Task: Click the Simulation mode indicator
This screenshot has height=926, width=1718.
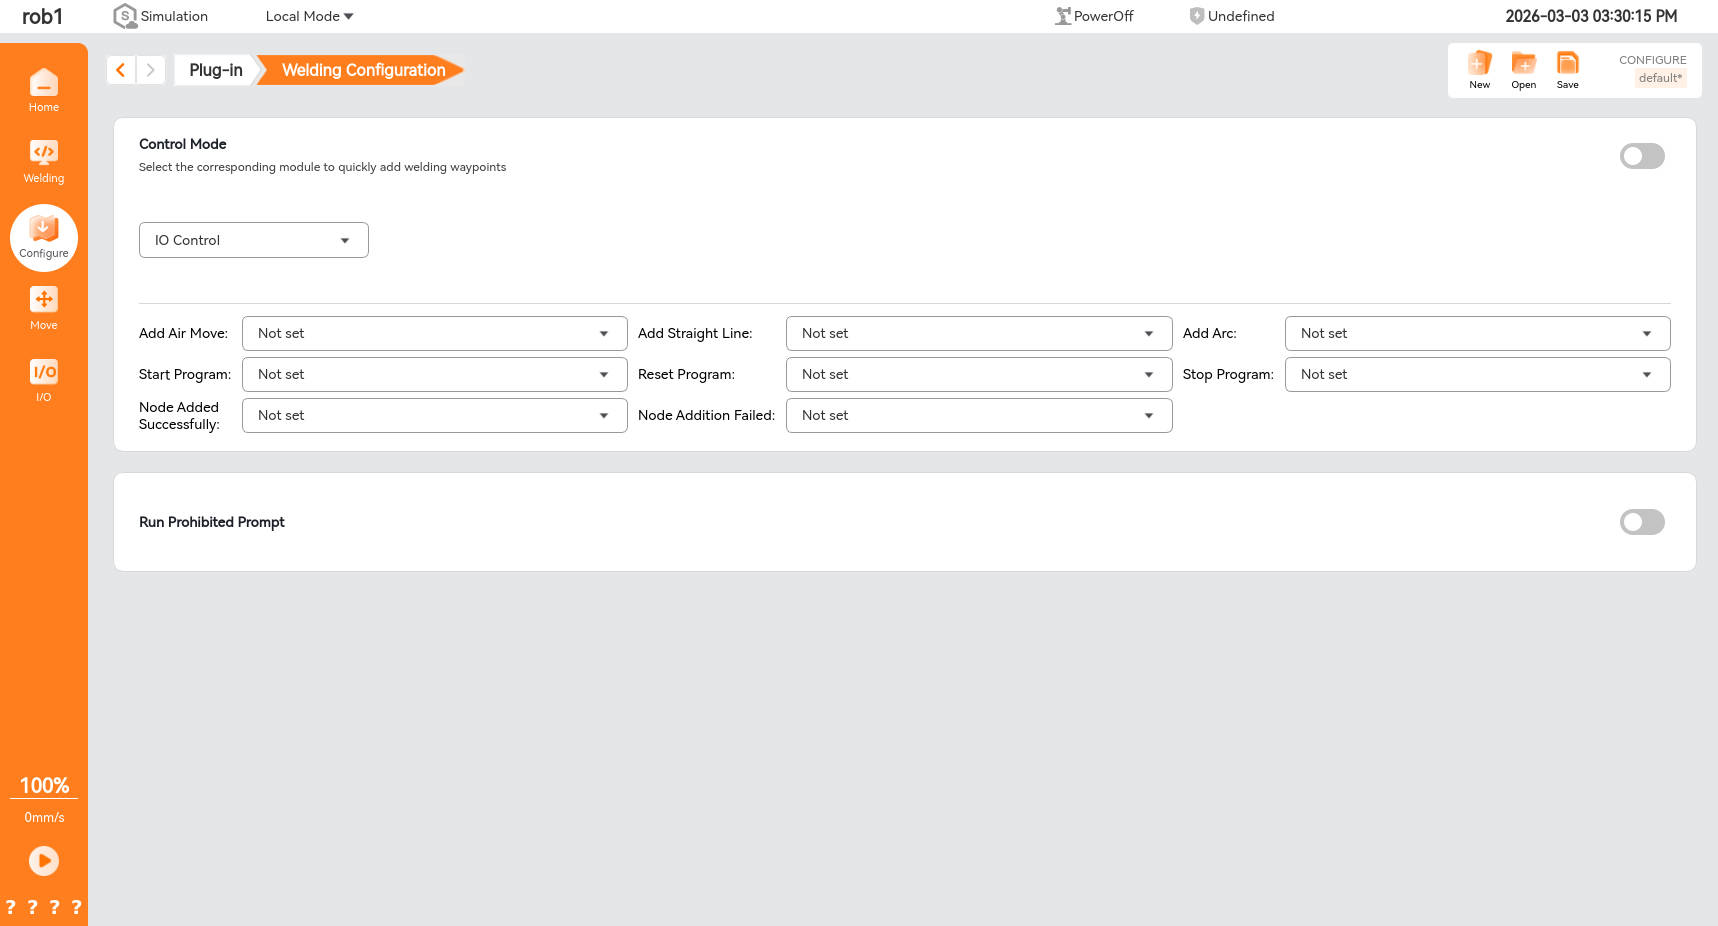Action: (161, 16)
